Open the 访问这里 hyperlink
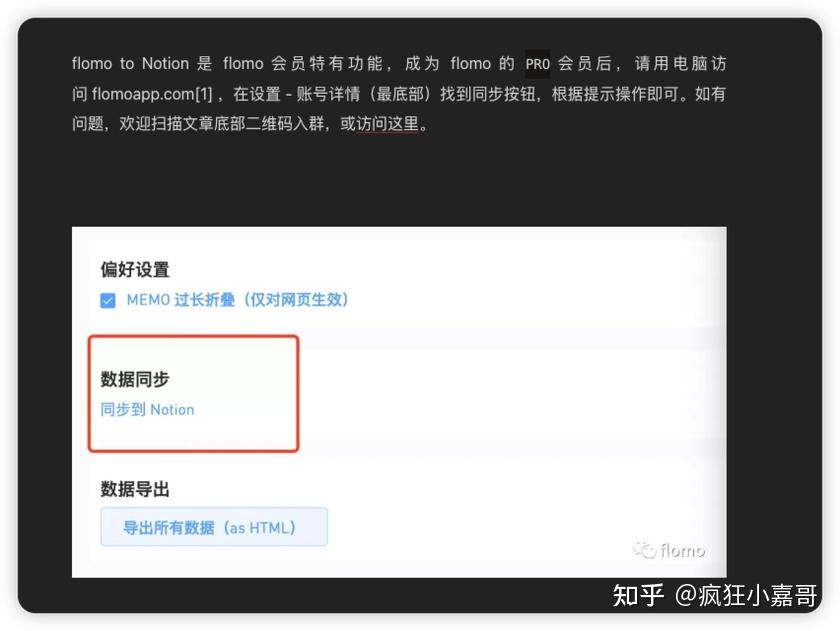The height and width of the screenshot is (631, 840). point(379,124)
